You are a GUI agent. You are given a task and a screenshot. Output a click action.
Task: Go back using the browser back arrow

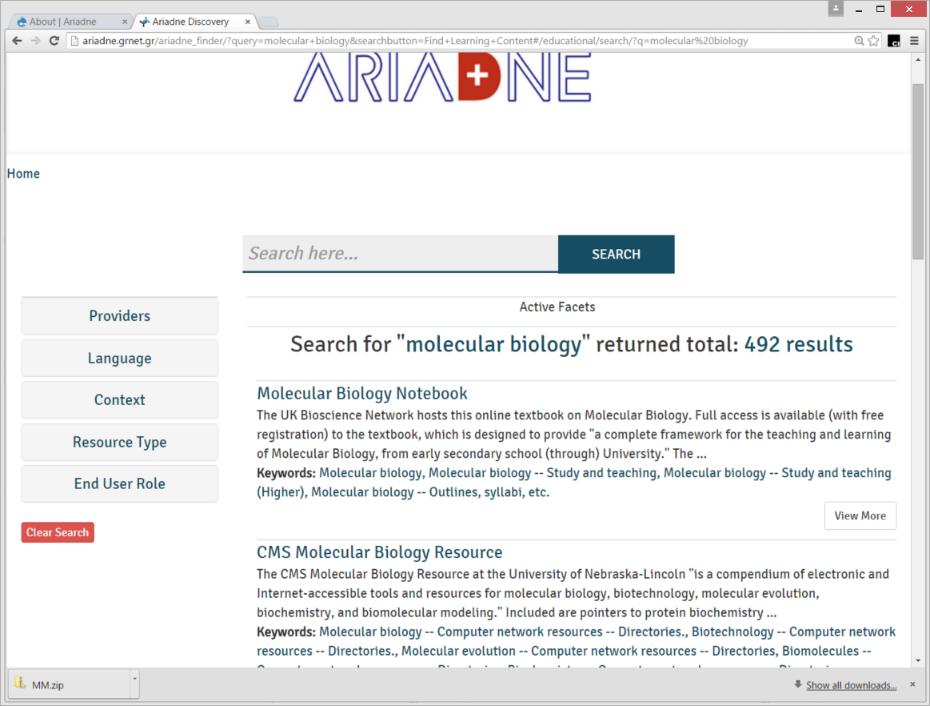click(x=17, y=40)
